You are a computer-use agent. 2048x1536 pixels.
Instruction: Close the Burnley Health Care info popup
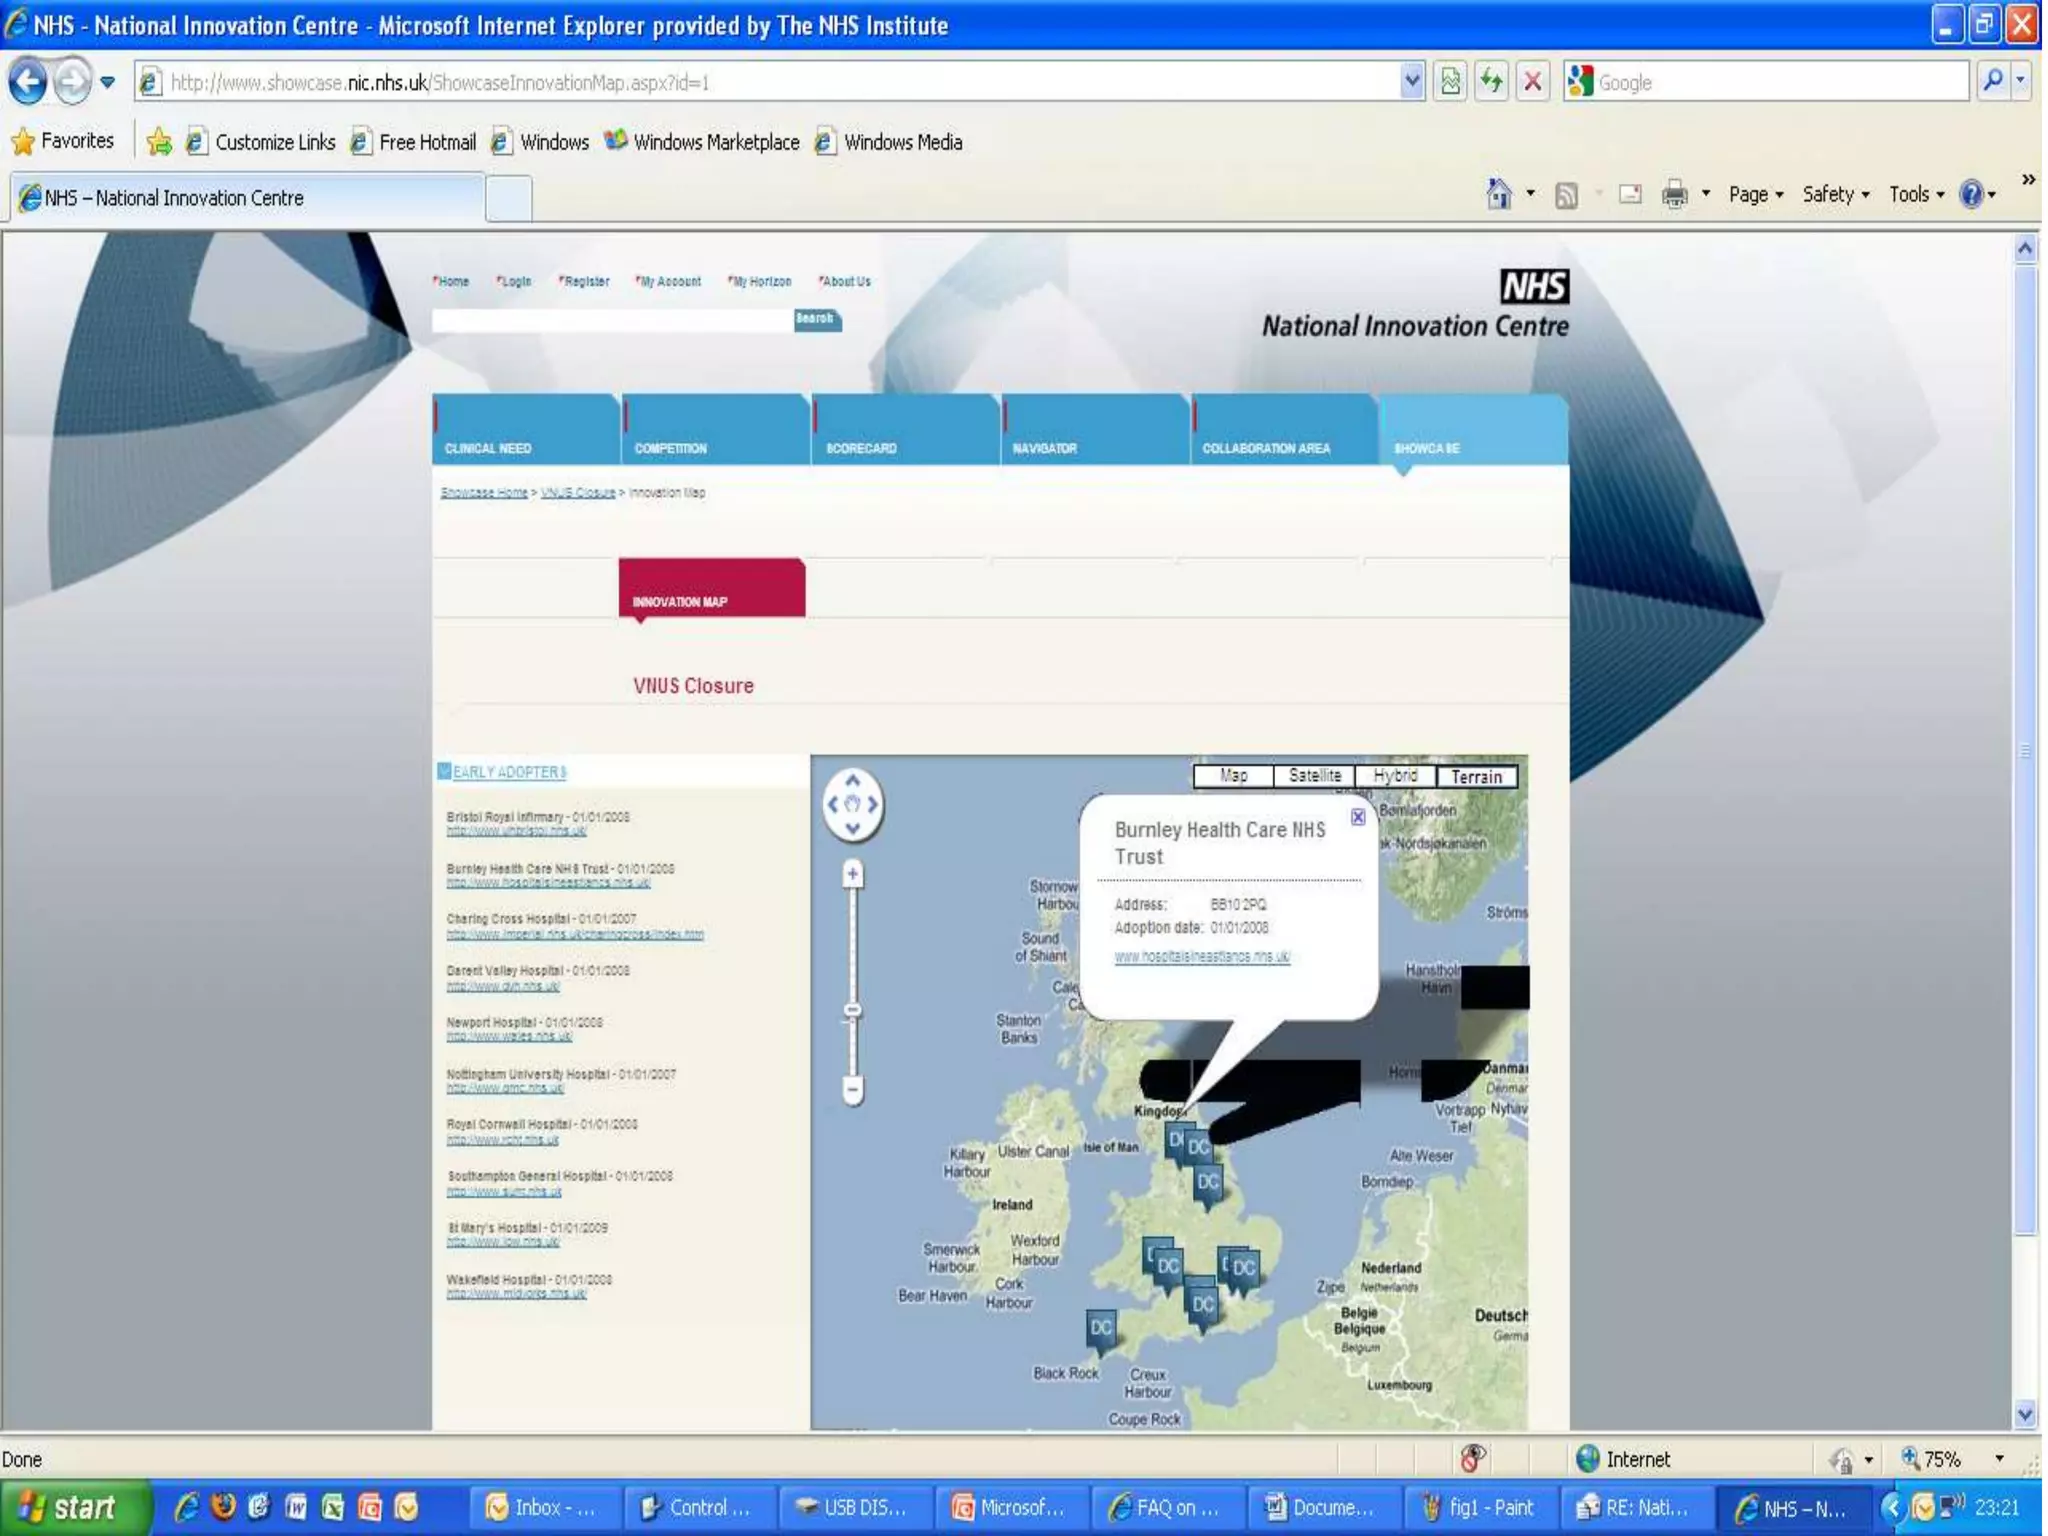point(1357,817)
